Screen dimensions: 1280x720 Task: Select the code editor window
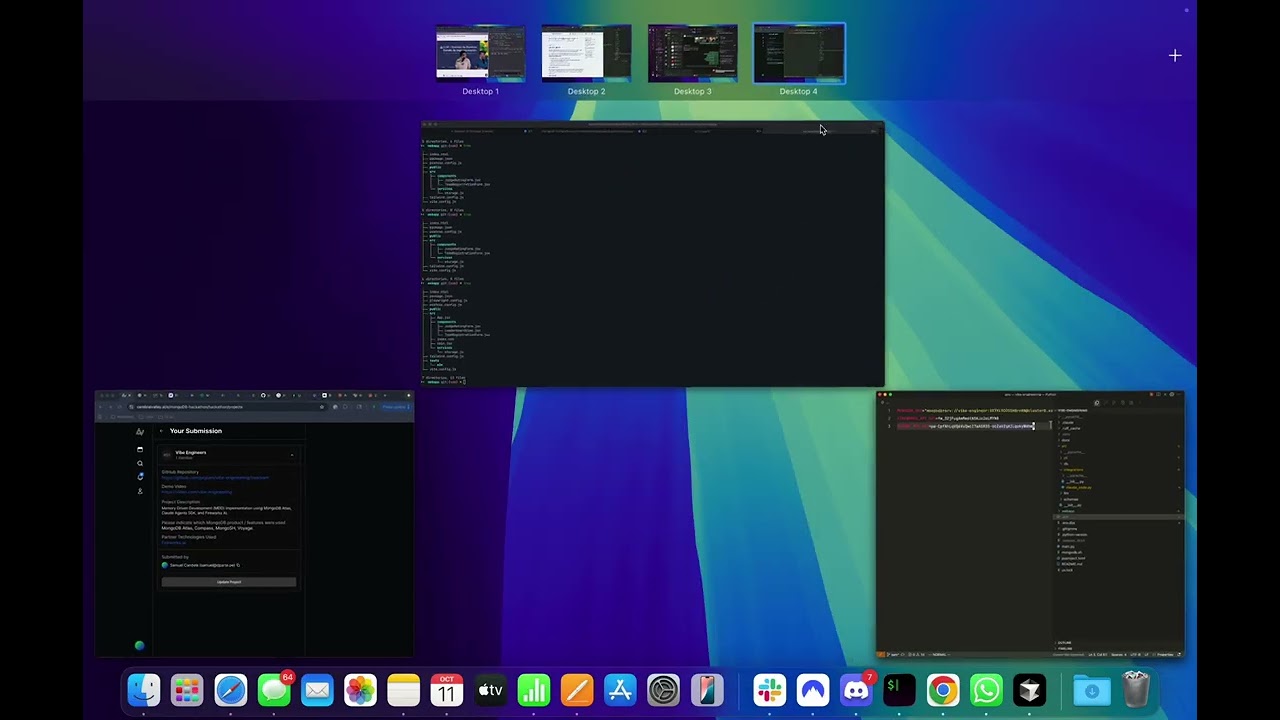coord(1030,524)
